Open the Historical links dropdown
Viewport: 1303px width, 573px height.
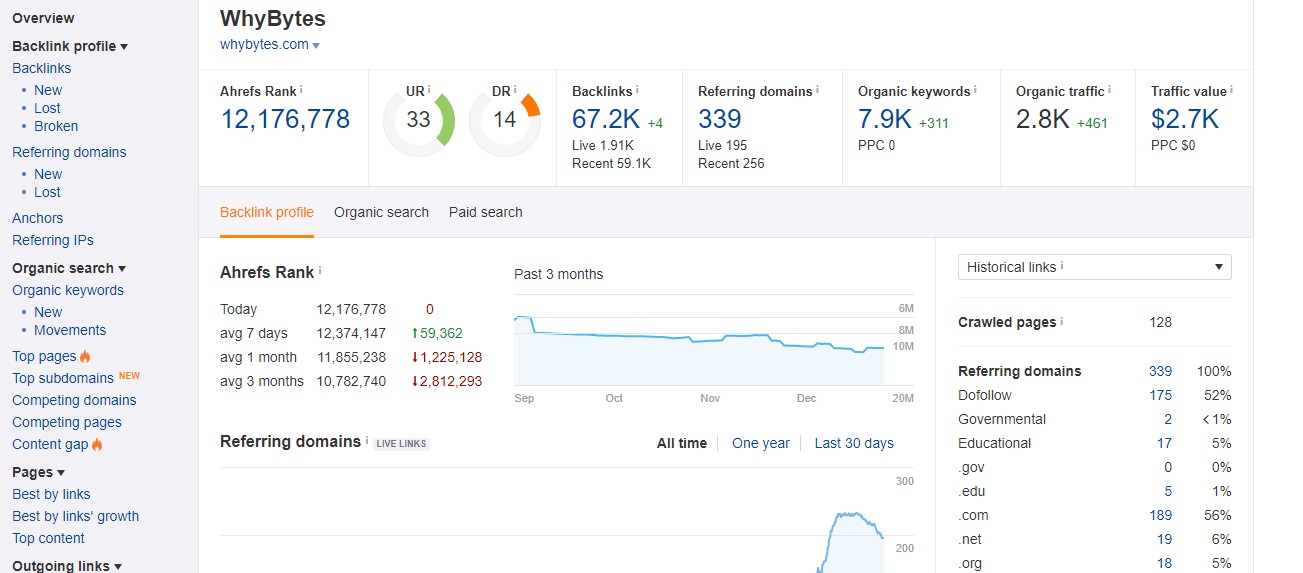pyautogui.click(x=1095, y=267)
